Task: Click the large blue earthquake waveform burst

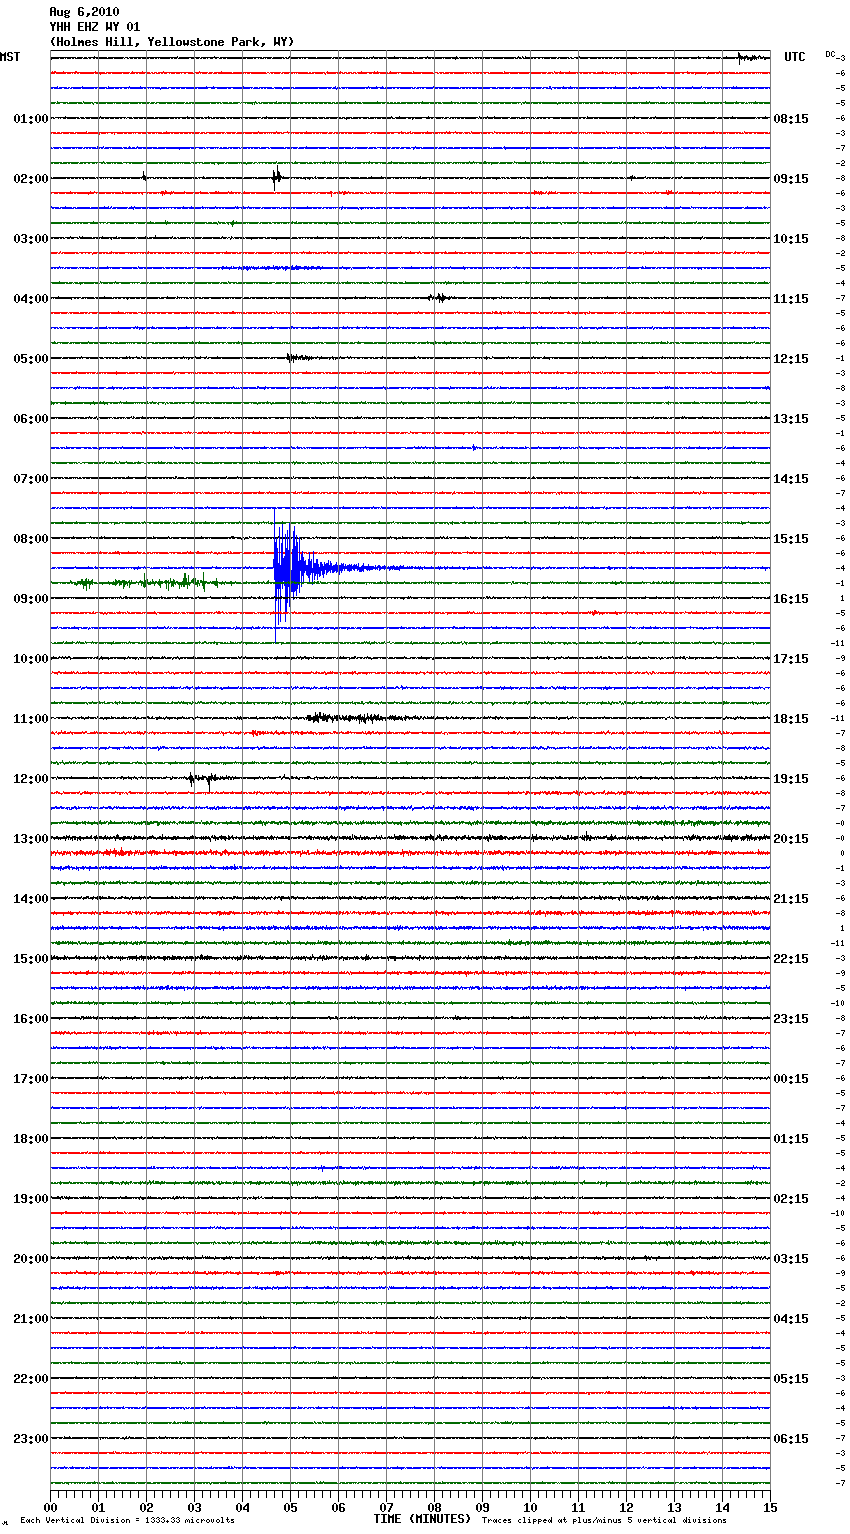Action: [x=286, y=569]
